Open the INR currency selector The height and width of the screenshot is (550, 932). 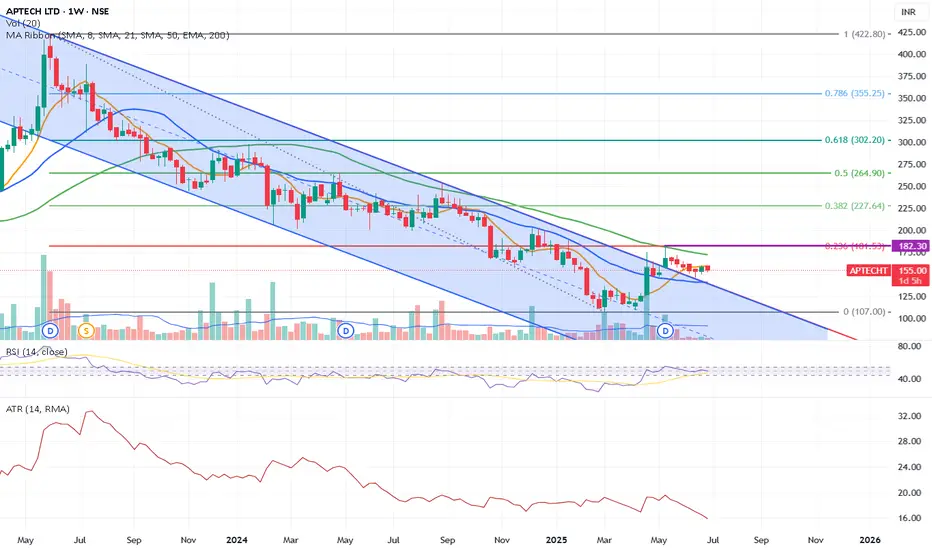[x=908, y=12]
